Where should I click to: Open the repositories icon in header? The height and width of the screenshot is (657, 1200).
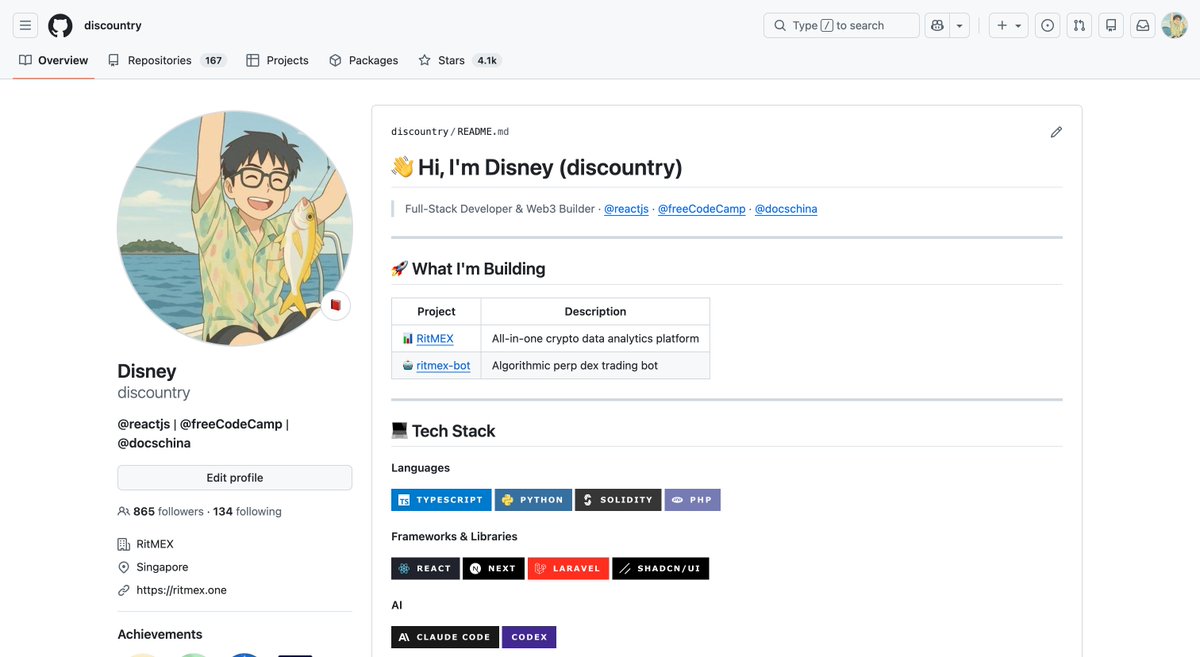pyautogui.click(x=1110, y=25)
